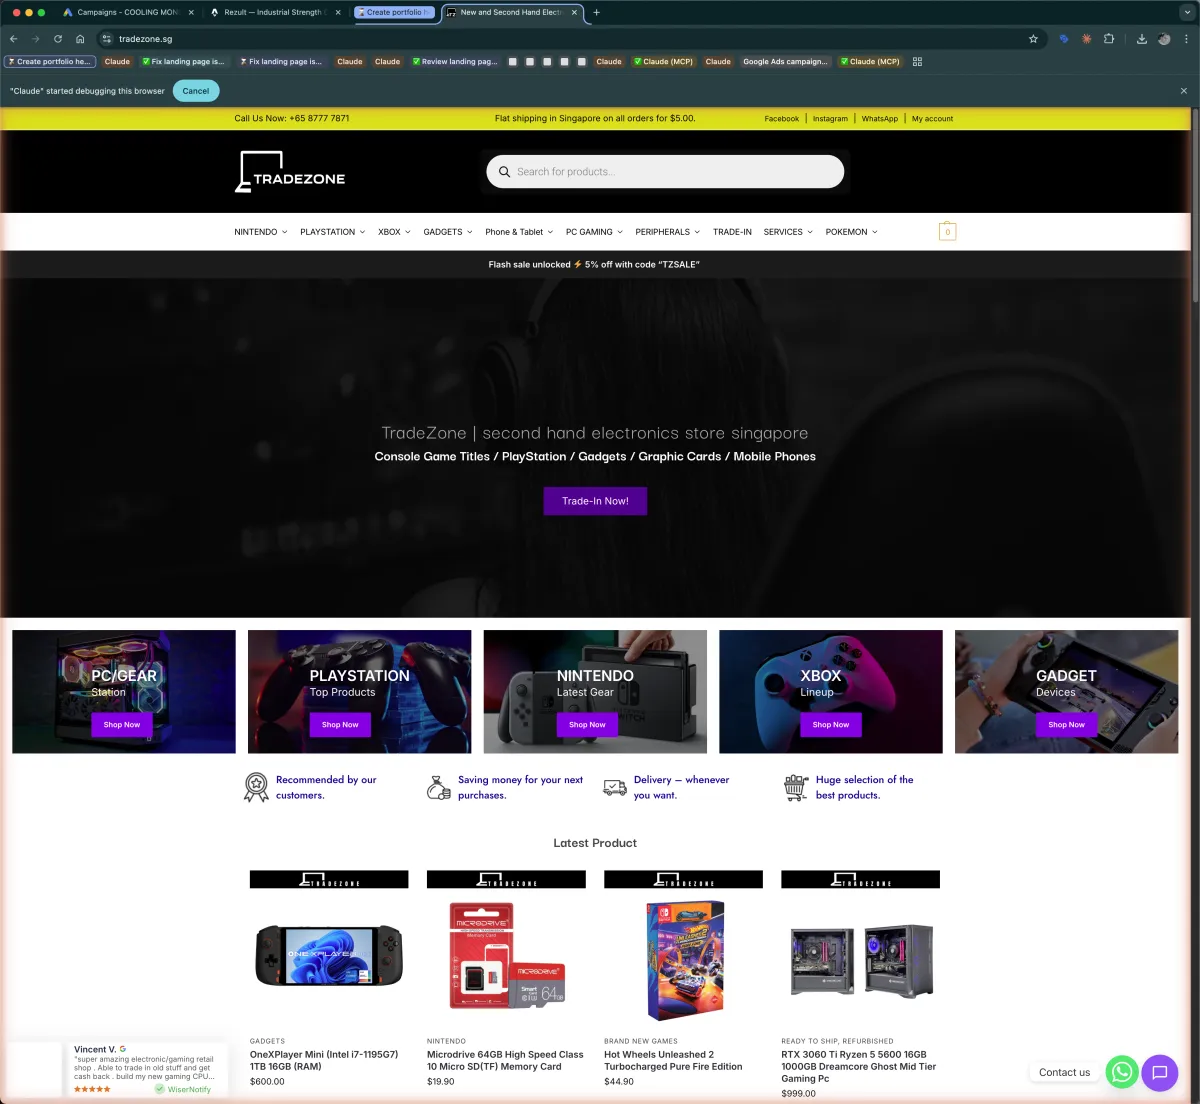Screen dimensions: 1200x1104
Task: Open a new browser tab
Action: [597, 12]
